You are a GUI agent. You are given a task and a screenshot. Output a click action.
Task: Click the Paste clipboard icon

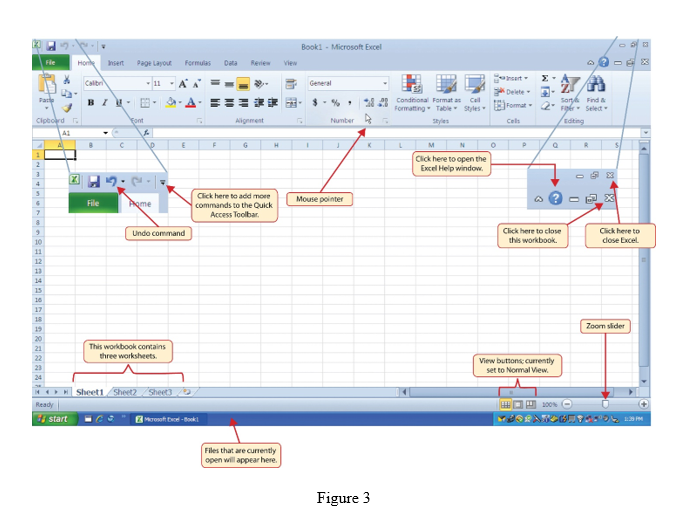47,85
